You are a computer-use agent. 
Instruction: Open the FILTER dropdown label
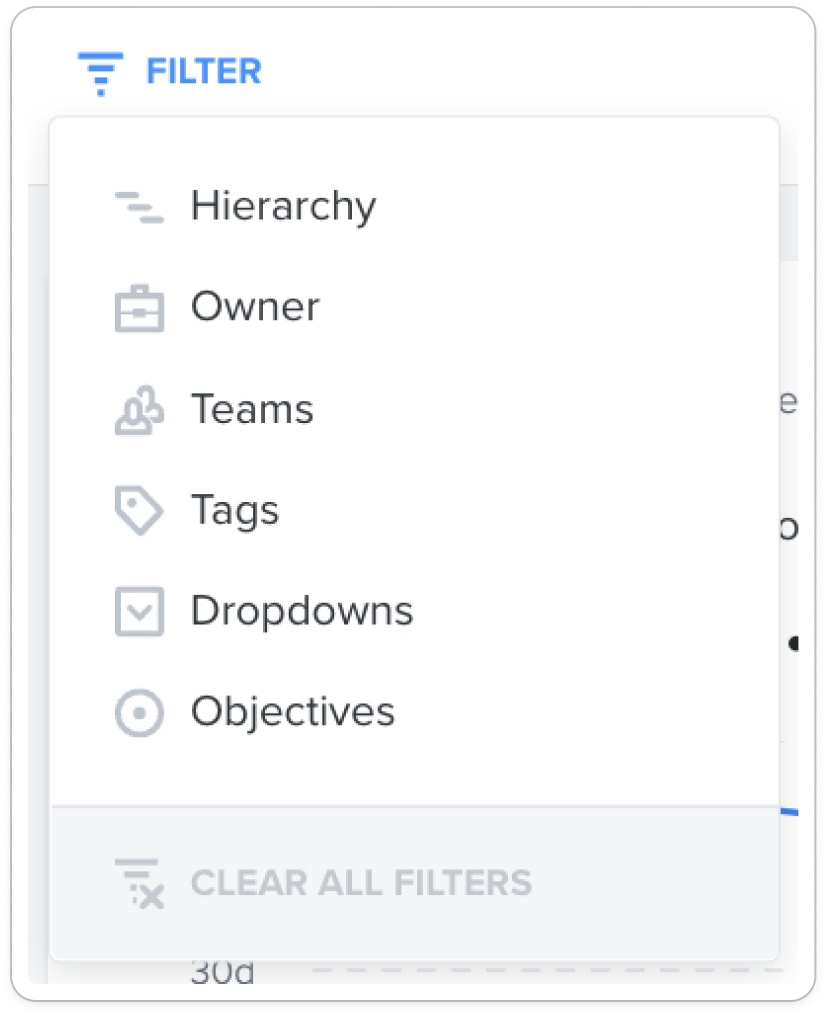pos(204,71)
